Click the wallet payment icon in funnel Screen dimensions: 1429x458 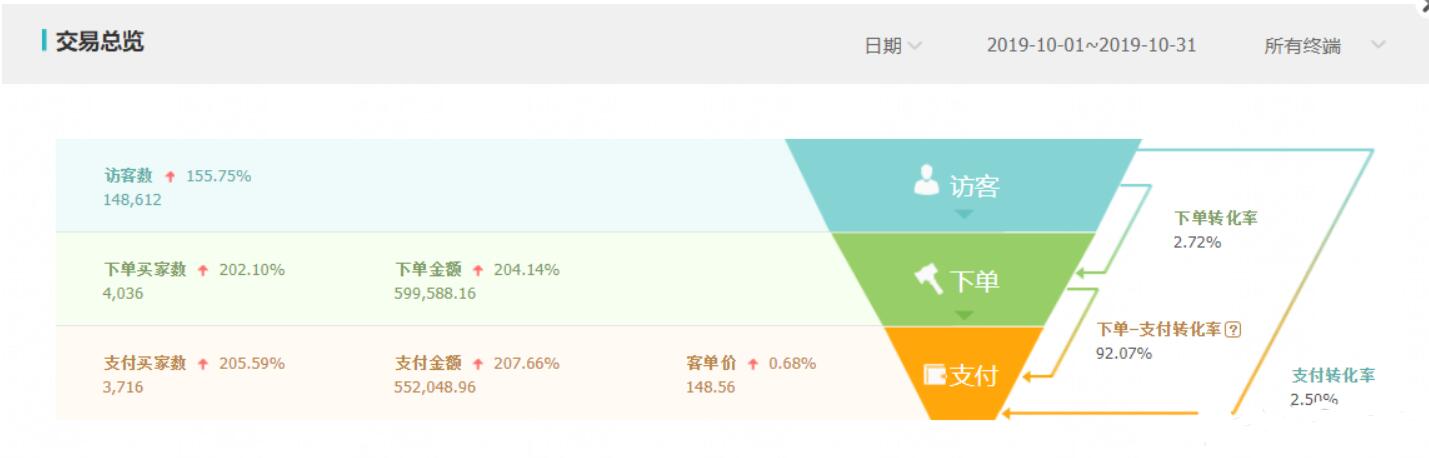(x=934, y=375)
